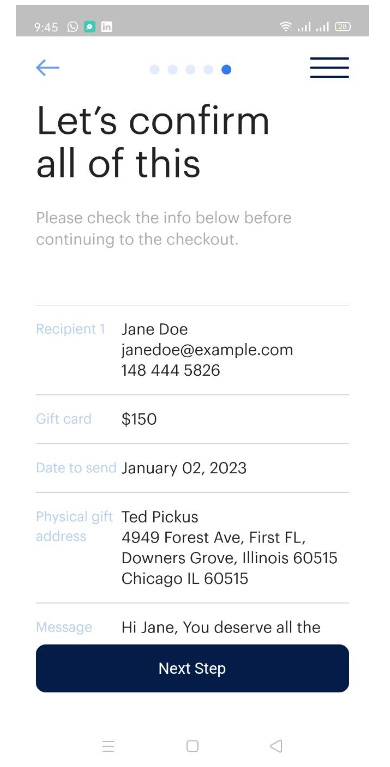Select the fifth active progress dot
Viewport: 390px width, 767px height.
pyautogui.click(x=226, y=69)
